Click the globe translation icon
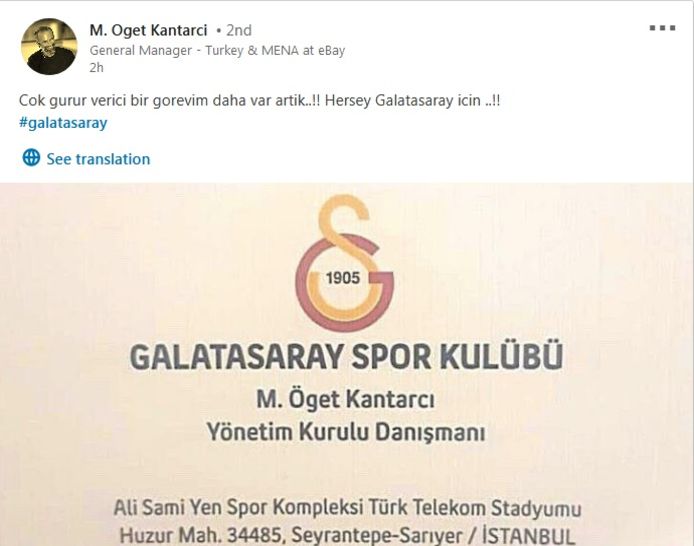Screen dimensions: 694x546 31,157
